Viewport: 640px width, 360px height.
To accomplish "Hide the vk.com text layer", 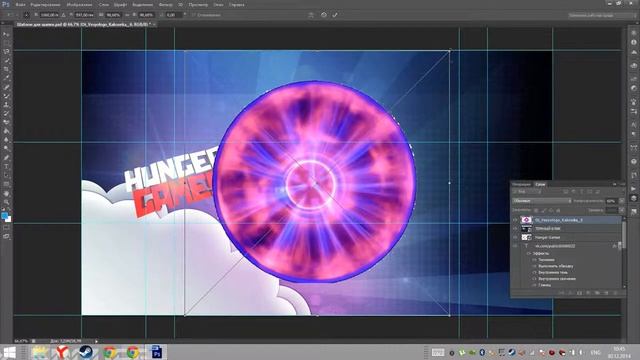I will point(515,246).
